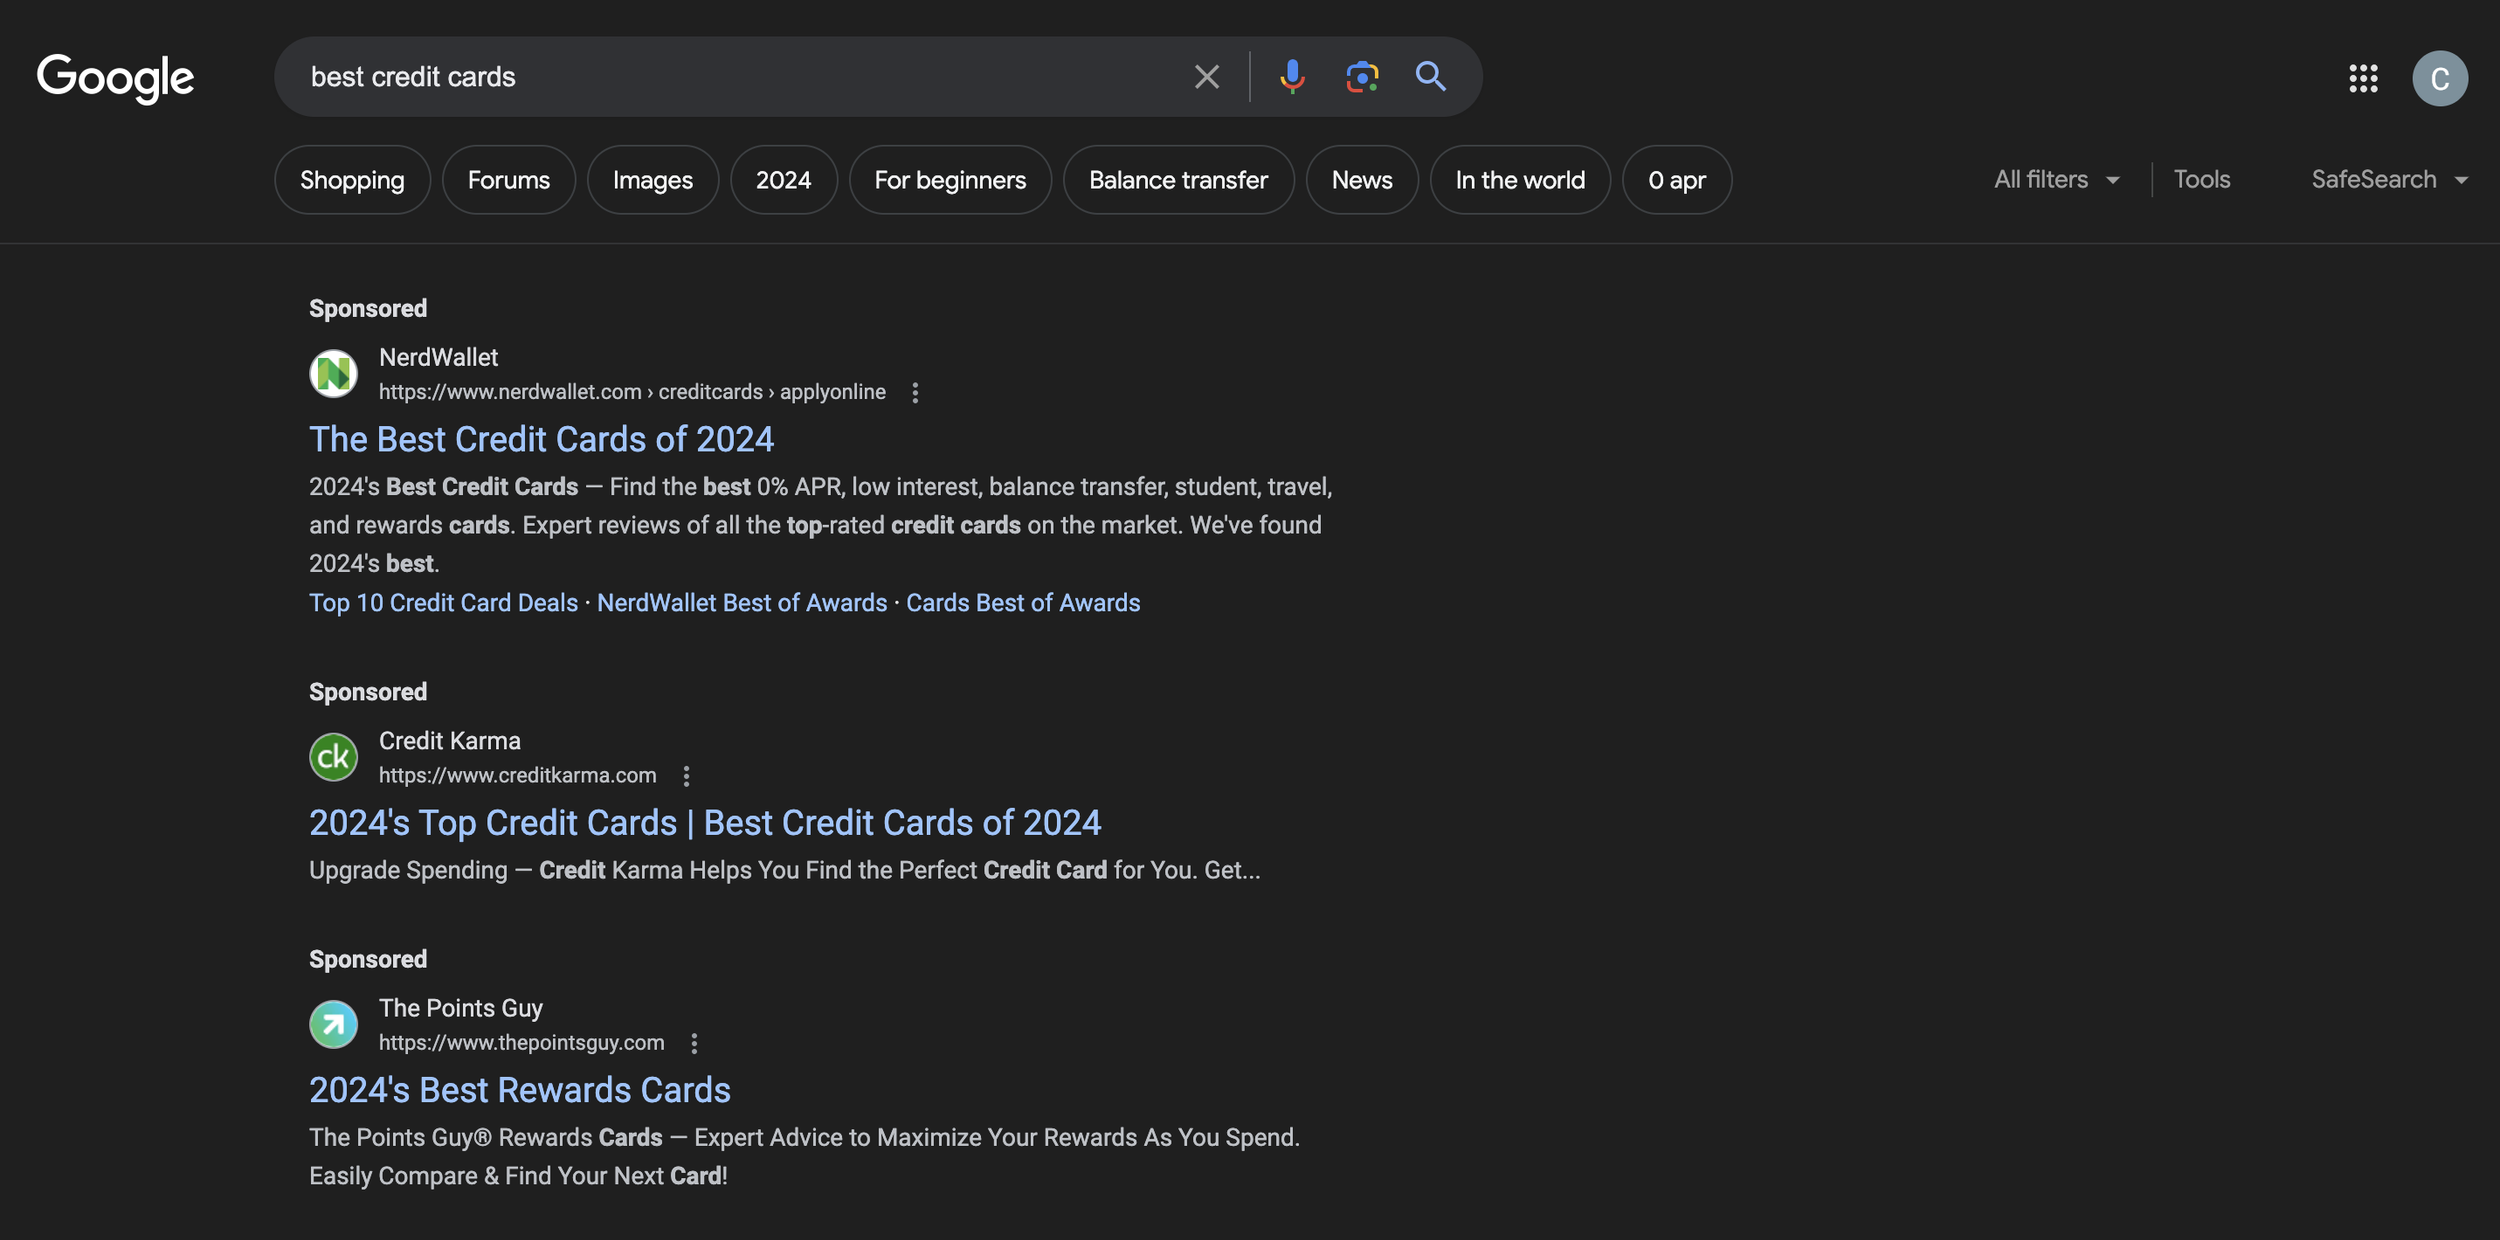The height and width of the screenshot is (1240, 2500).
Task: Apply the 0 apr chip
Action: click(1677, 180)
